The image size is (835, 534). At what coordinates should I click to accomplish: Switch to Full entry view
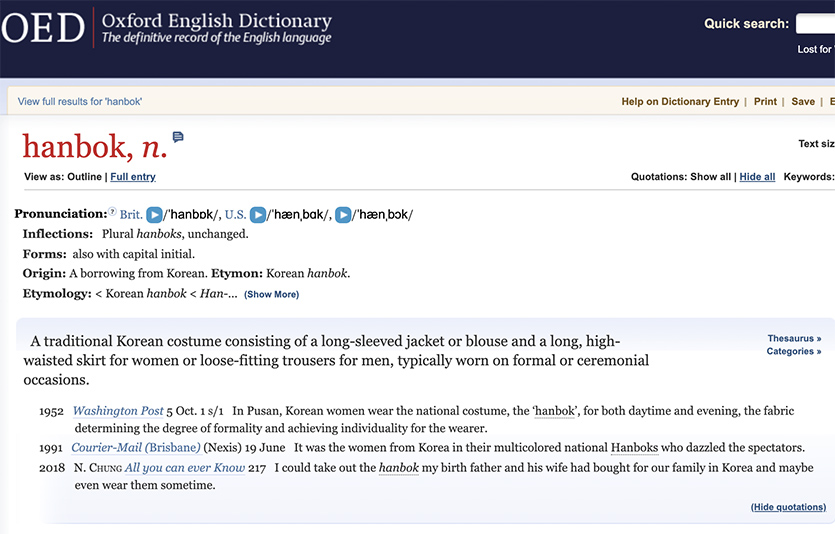click(x=133, y=177)
